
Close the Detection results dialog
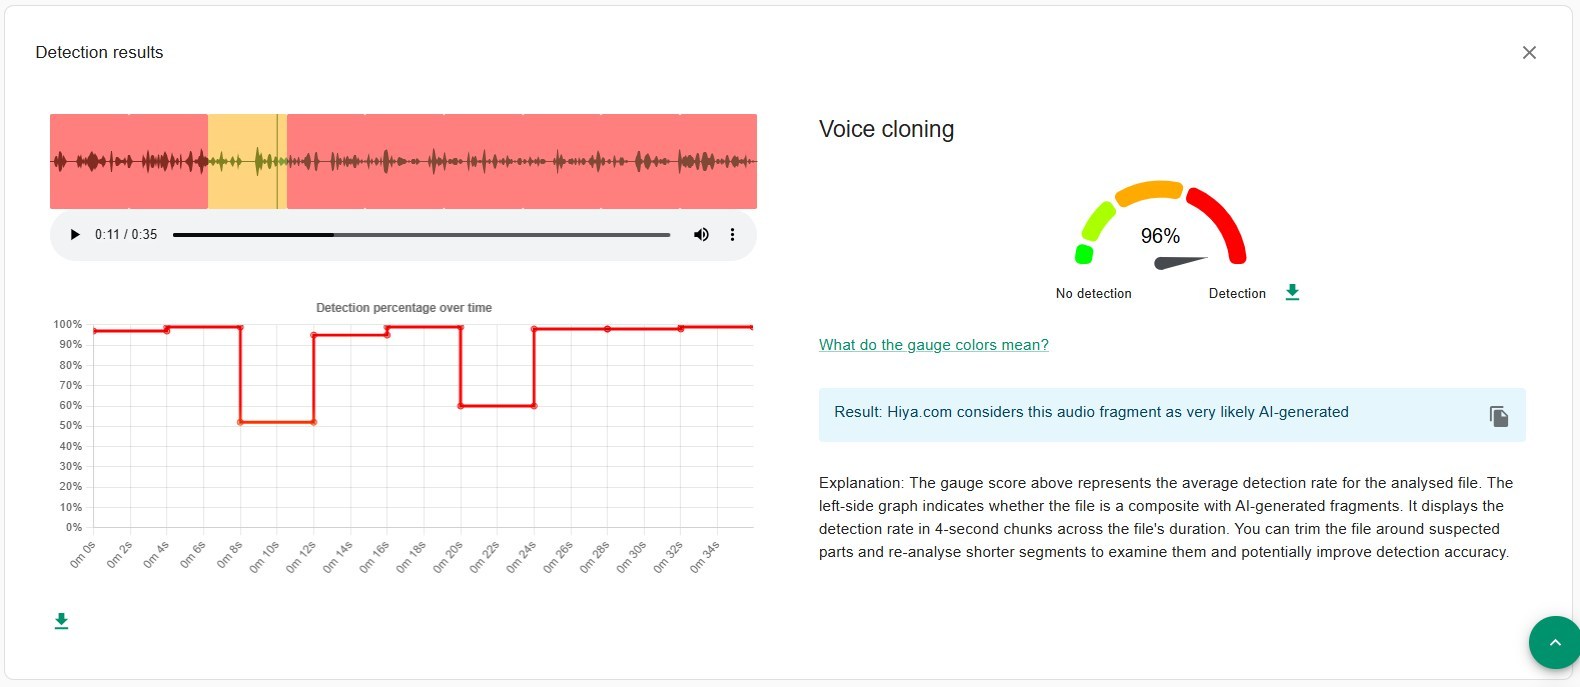tap(1529, 53)
